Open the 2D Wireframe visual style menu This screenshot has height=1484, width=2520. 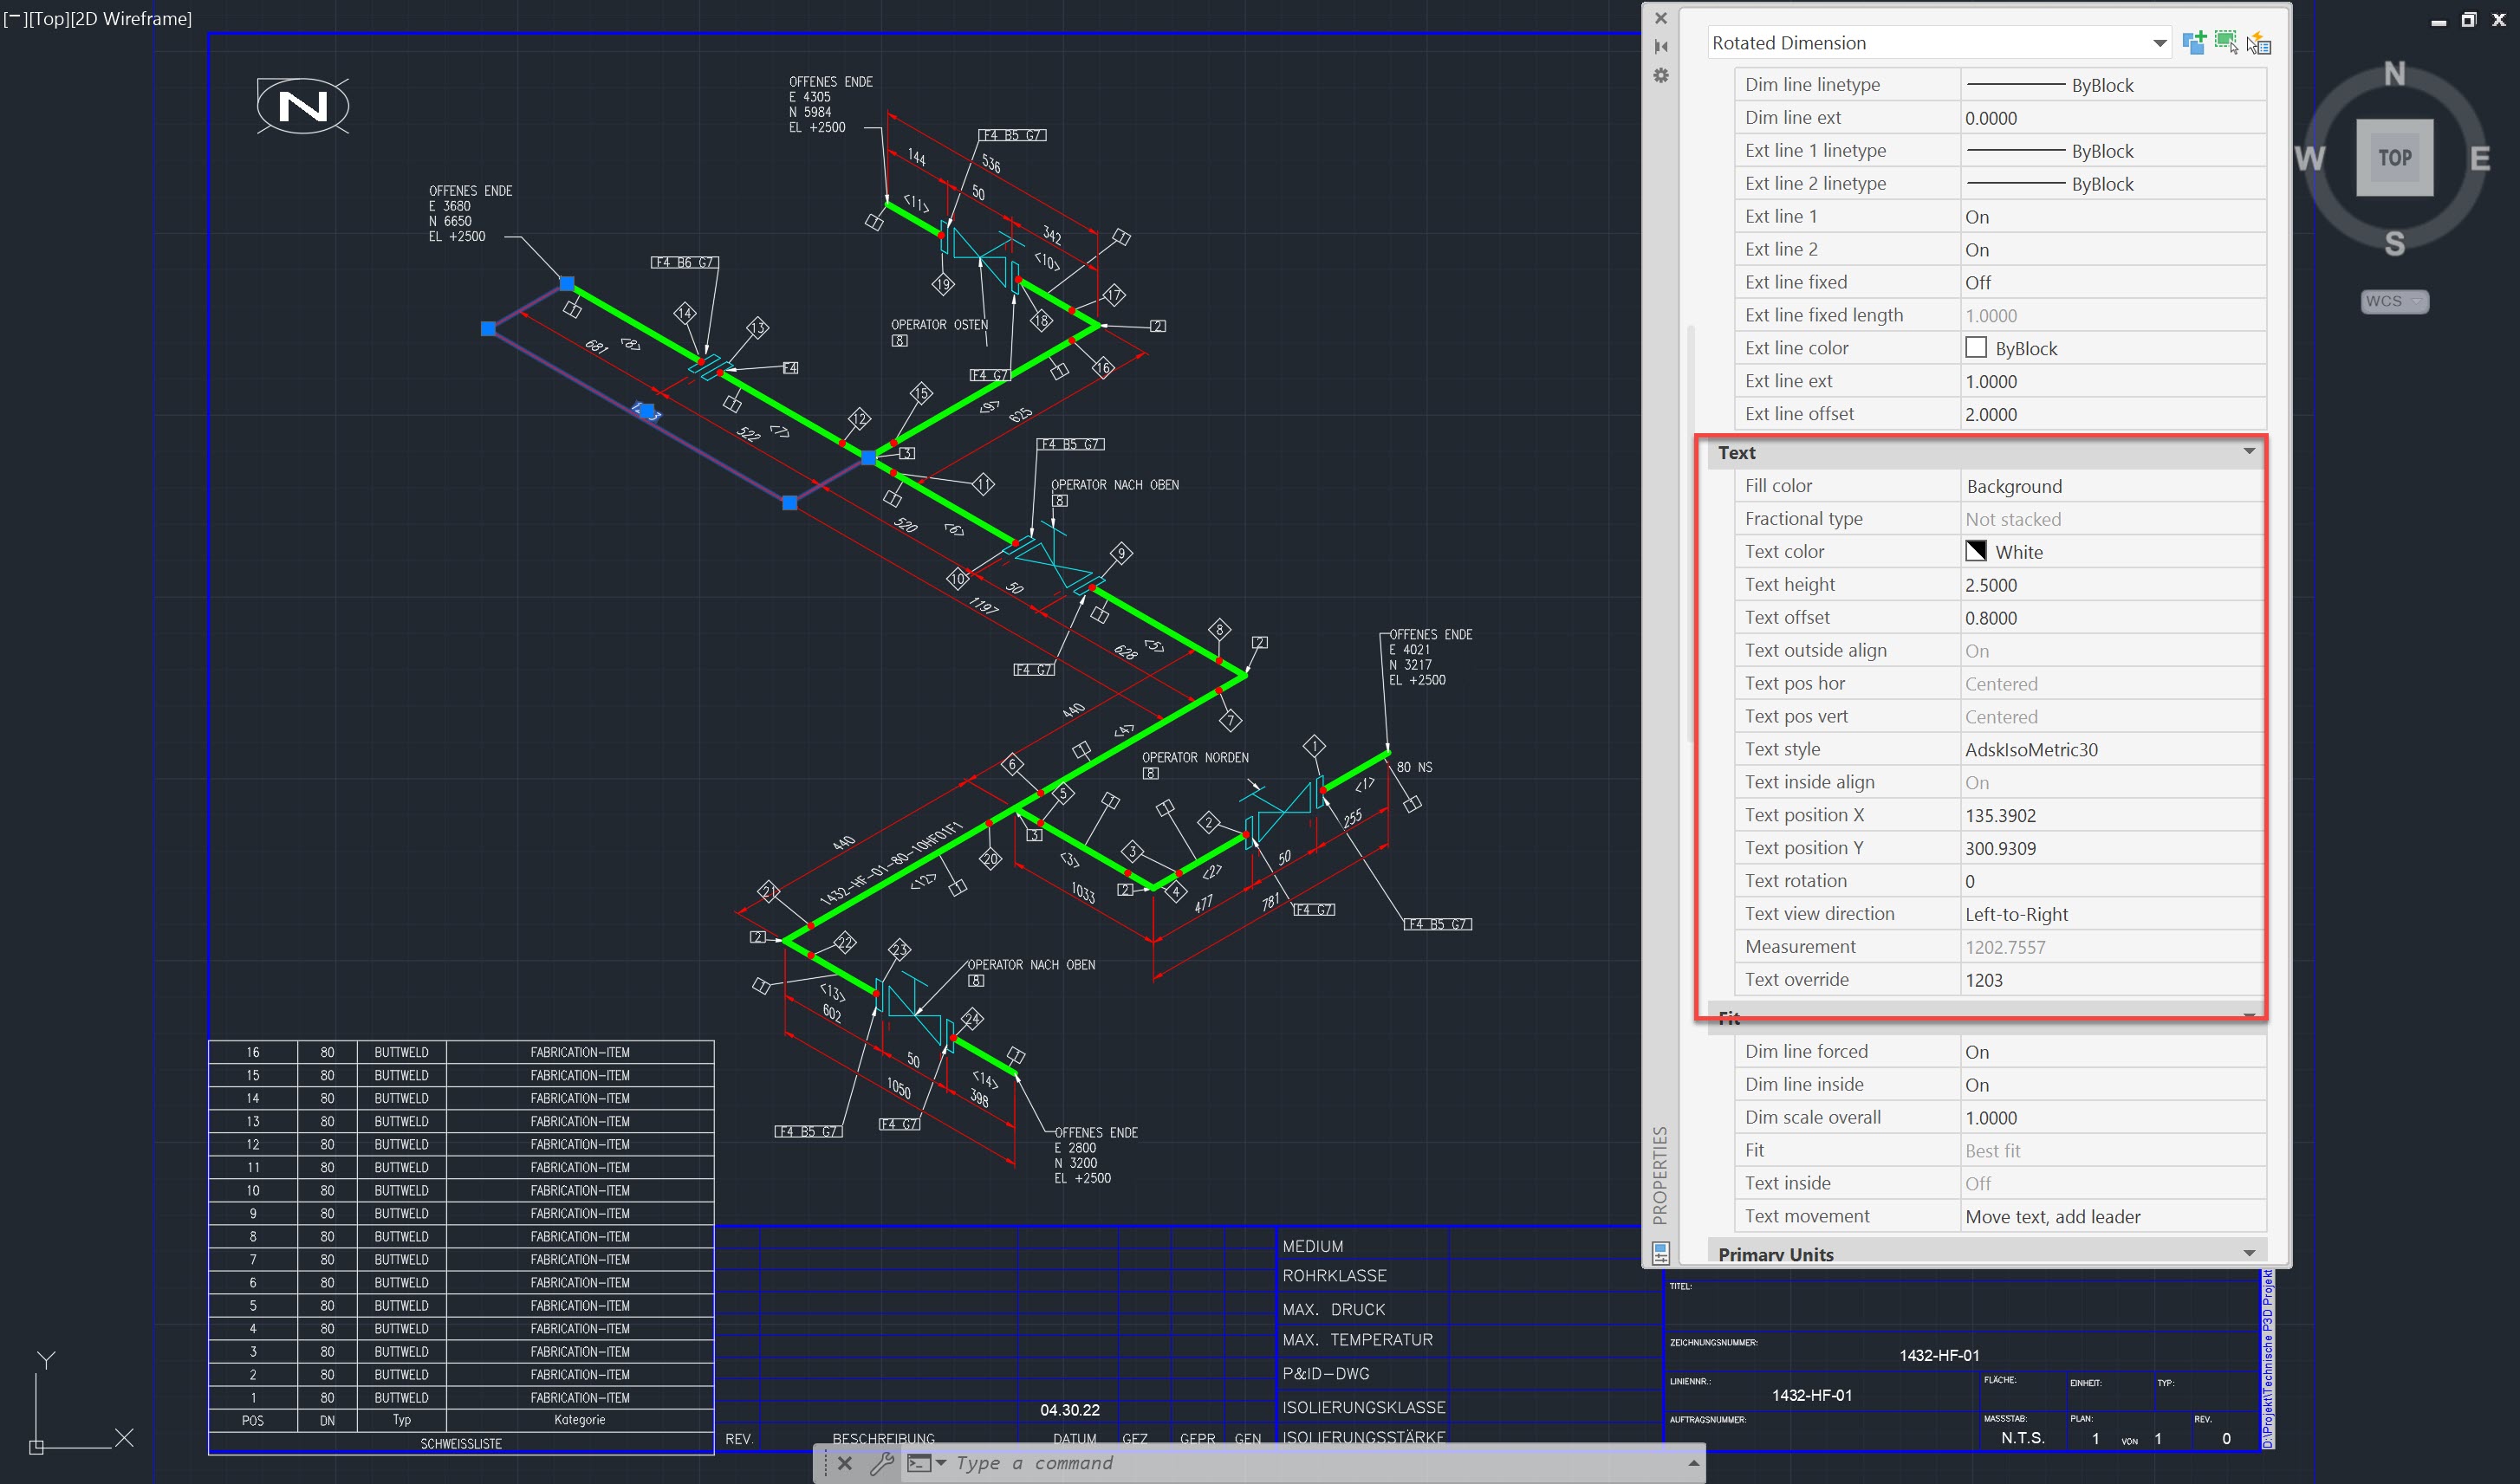coord(130,19)
